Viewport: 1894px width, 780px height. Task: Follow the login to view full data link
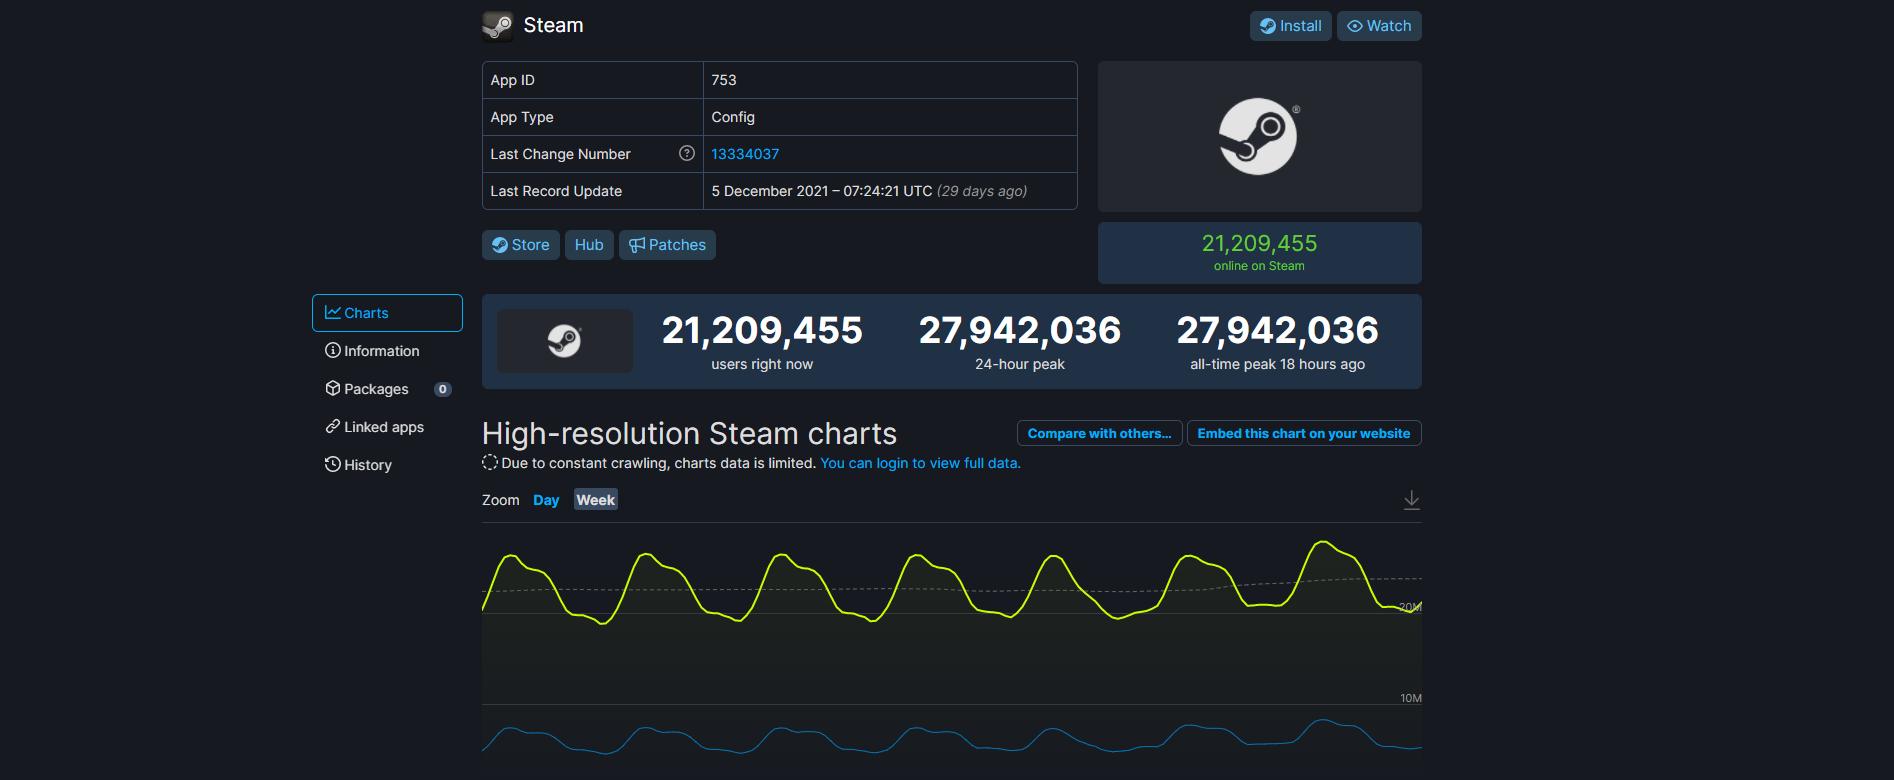coord(920,463)
